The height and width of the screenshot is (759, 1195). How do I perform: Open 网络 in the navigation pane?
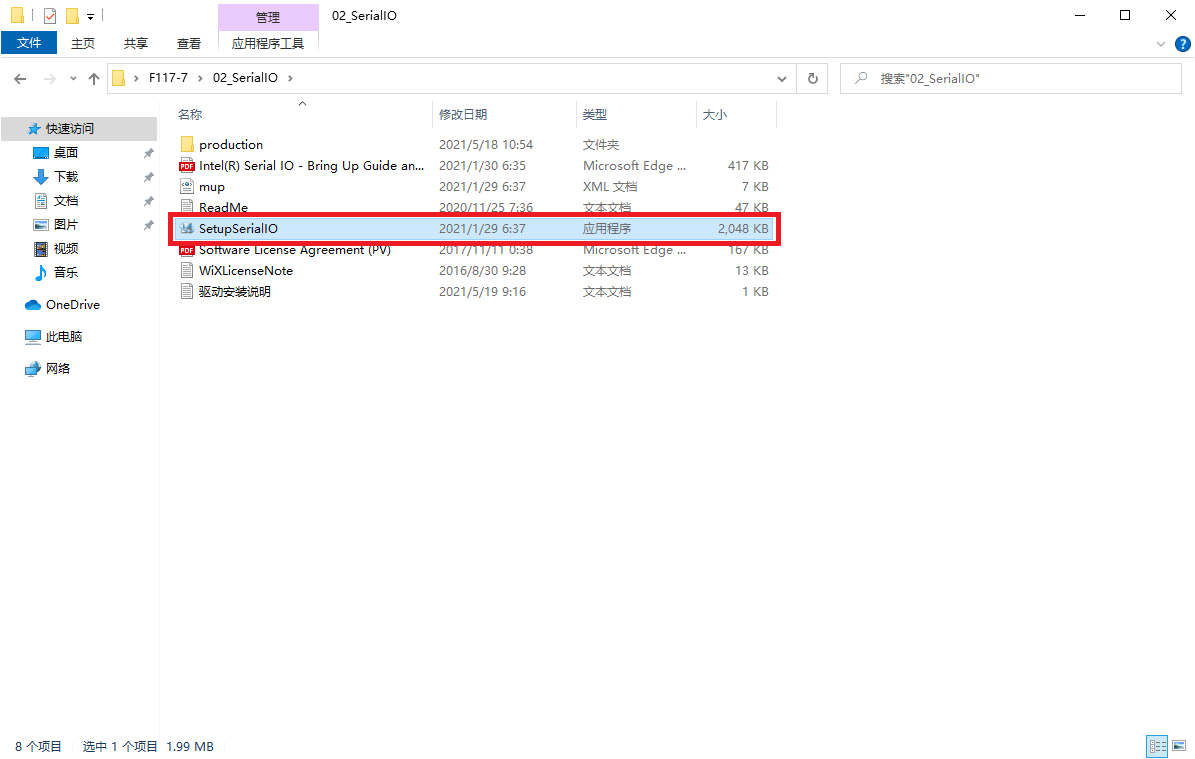coord(57,368)
